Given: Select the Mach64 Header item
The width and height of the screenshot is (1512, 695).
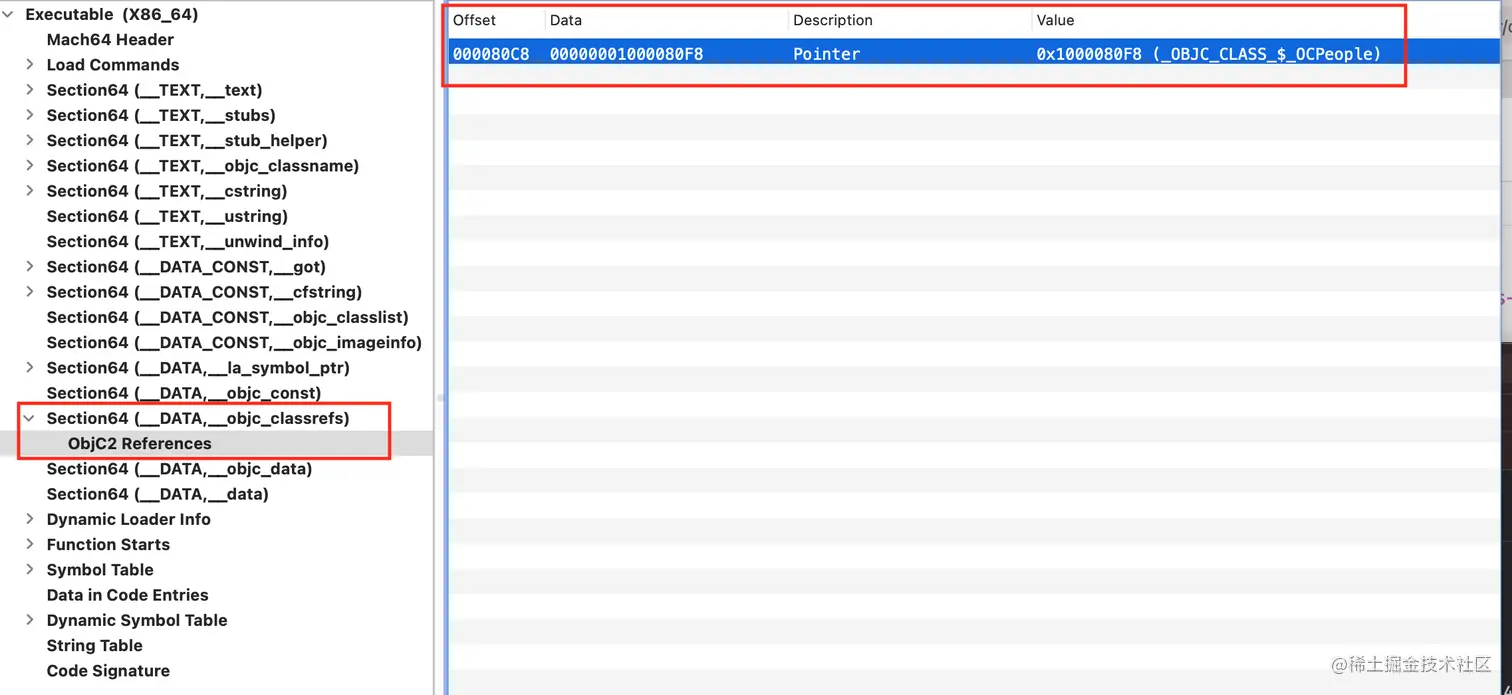Looking at the screenshot, I should tap(110, 40).
